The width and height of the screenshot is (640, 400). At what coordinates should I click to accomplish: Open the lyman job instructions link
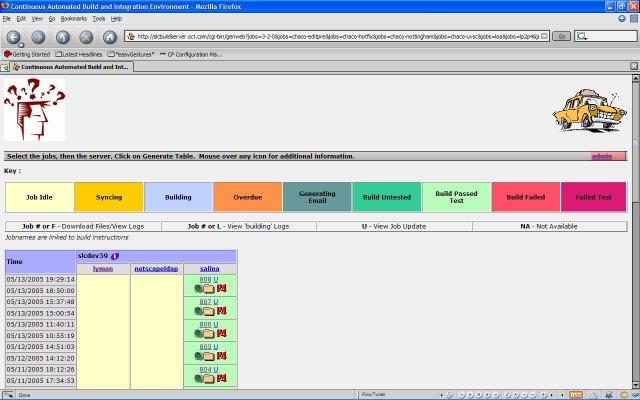[x=103, y=269]
